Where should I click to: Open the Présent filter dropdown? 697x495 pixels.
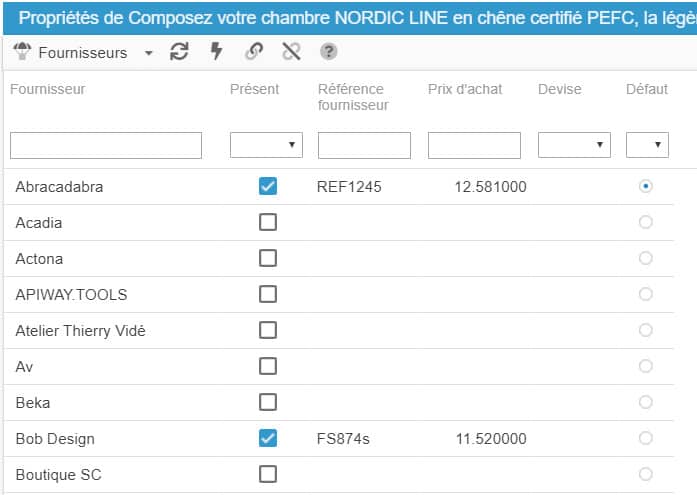pyautogui.click(x=266, y=145)
